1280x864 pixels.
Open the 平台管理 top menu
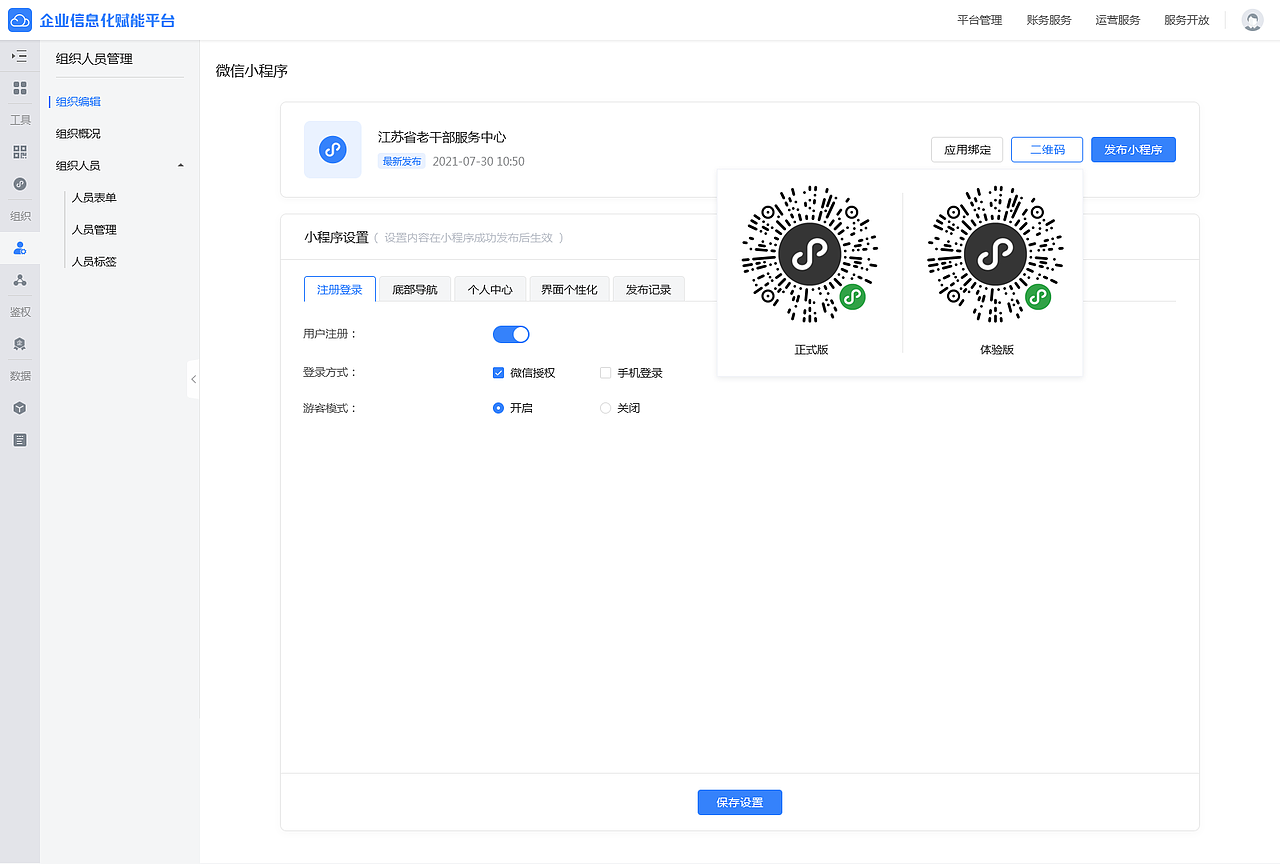(979, 20)
